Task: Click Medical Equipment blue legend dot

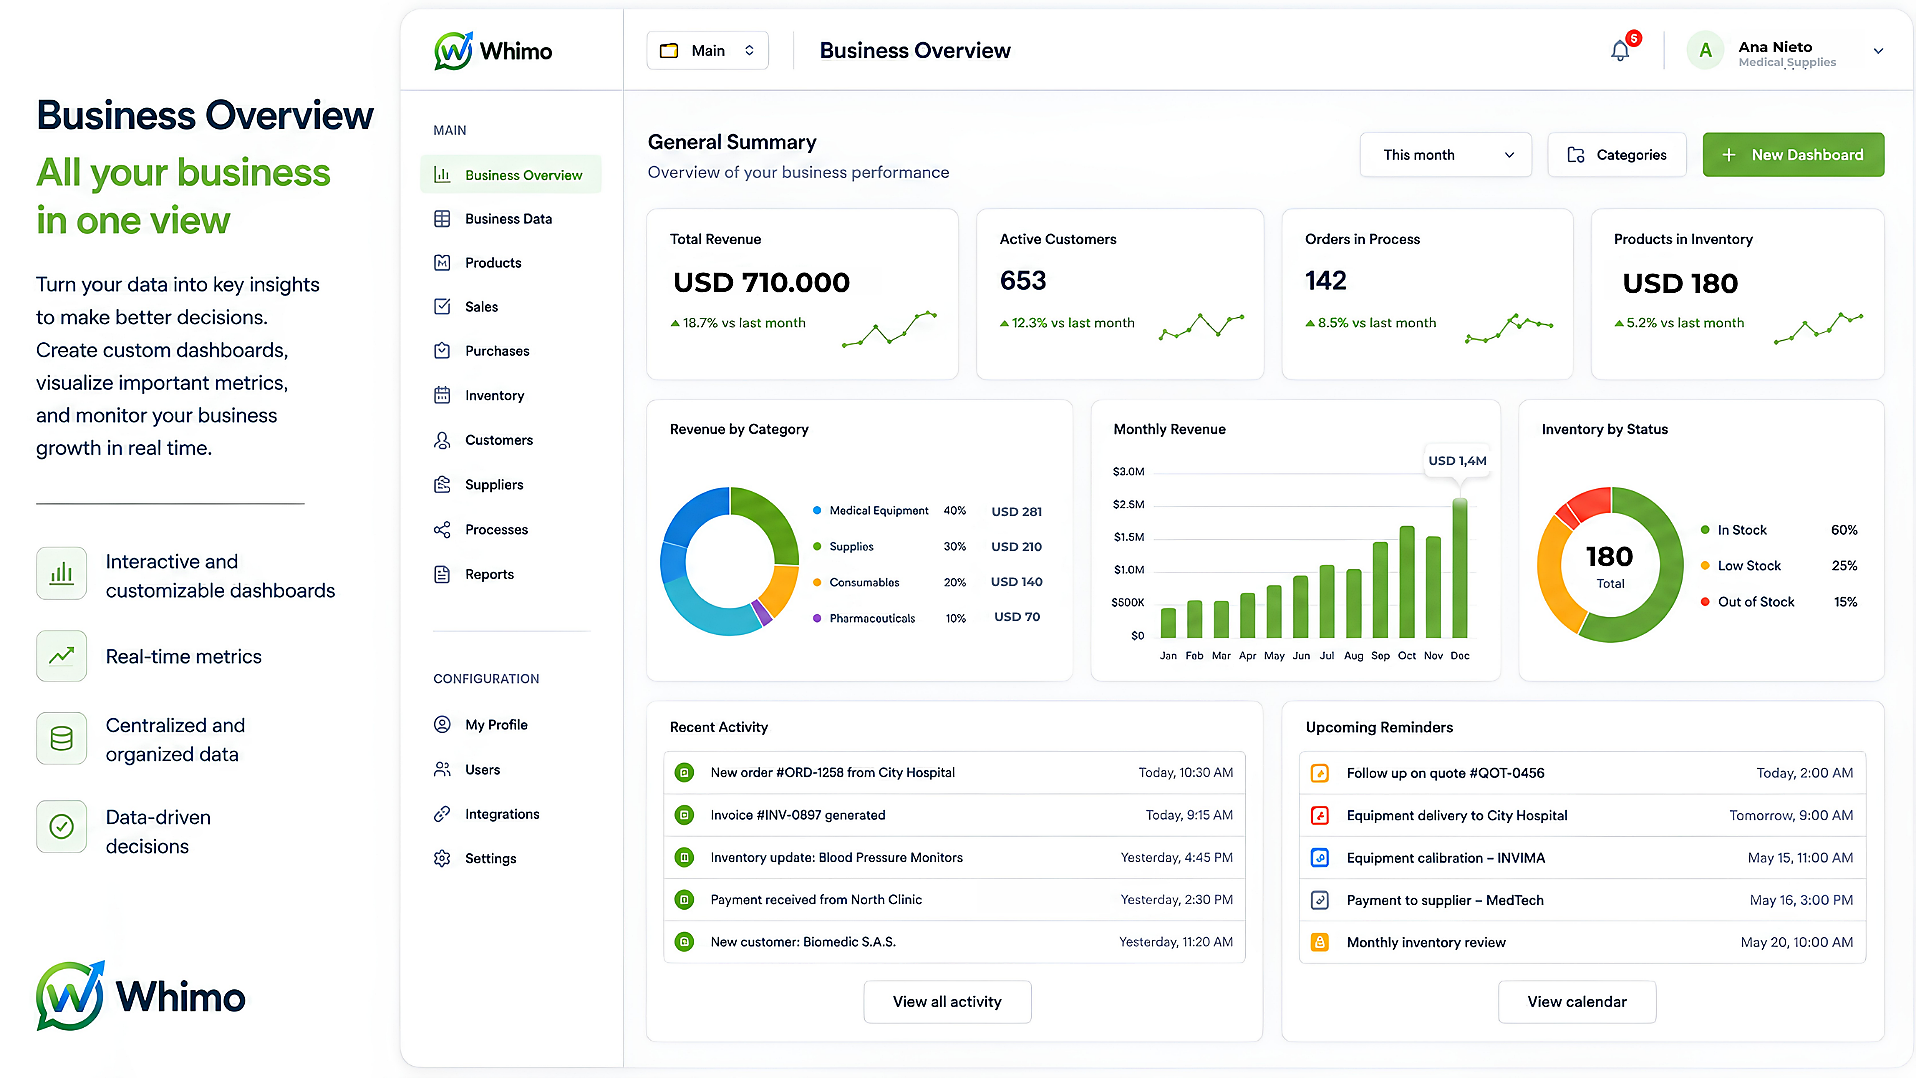Action: point(817,511)
